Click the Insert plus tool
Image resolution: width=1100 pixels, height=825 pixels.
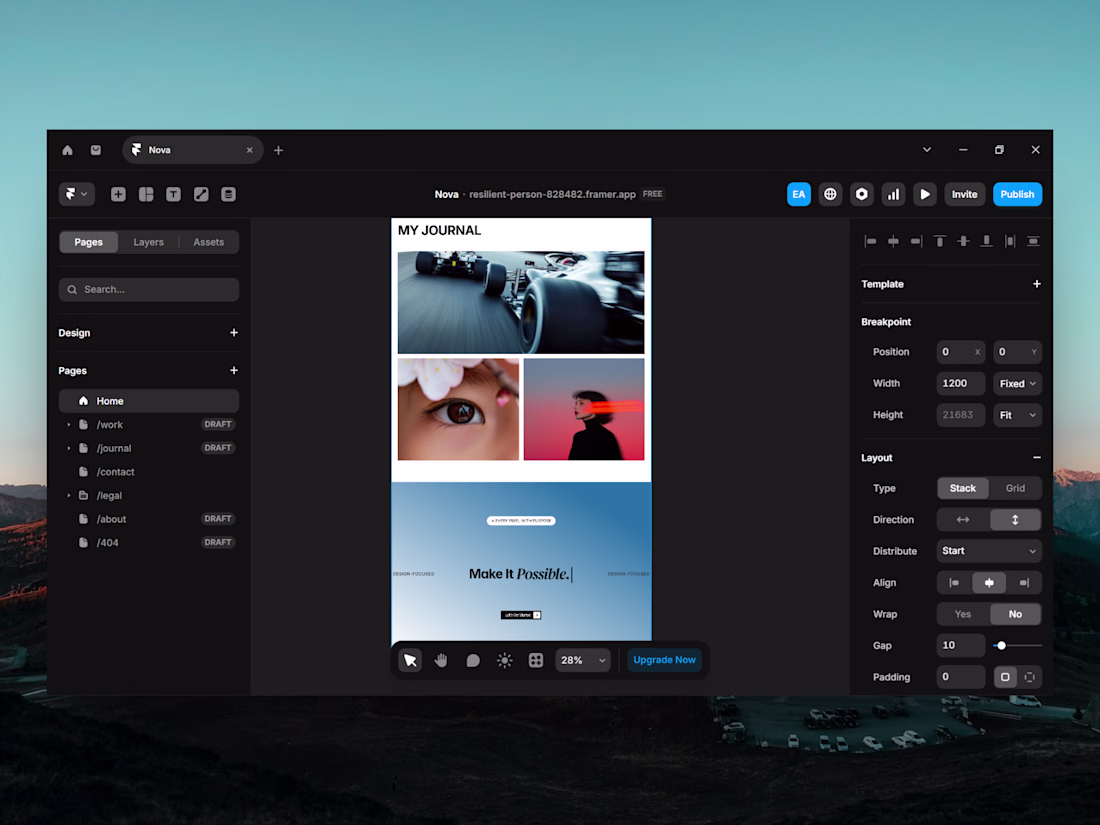[119, 194]
